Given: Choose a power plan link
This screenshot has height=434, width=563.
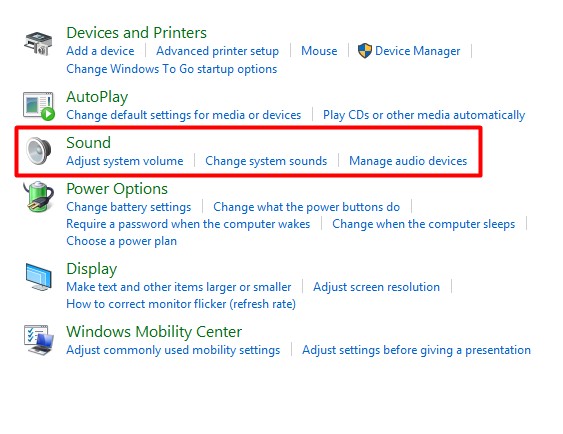Looking at the screenshot, I should [x=121, y=241].
